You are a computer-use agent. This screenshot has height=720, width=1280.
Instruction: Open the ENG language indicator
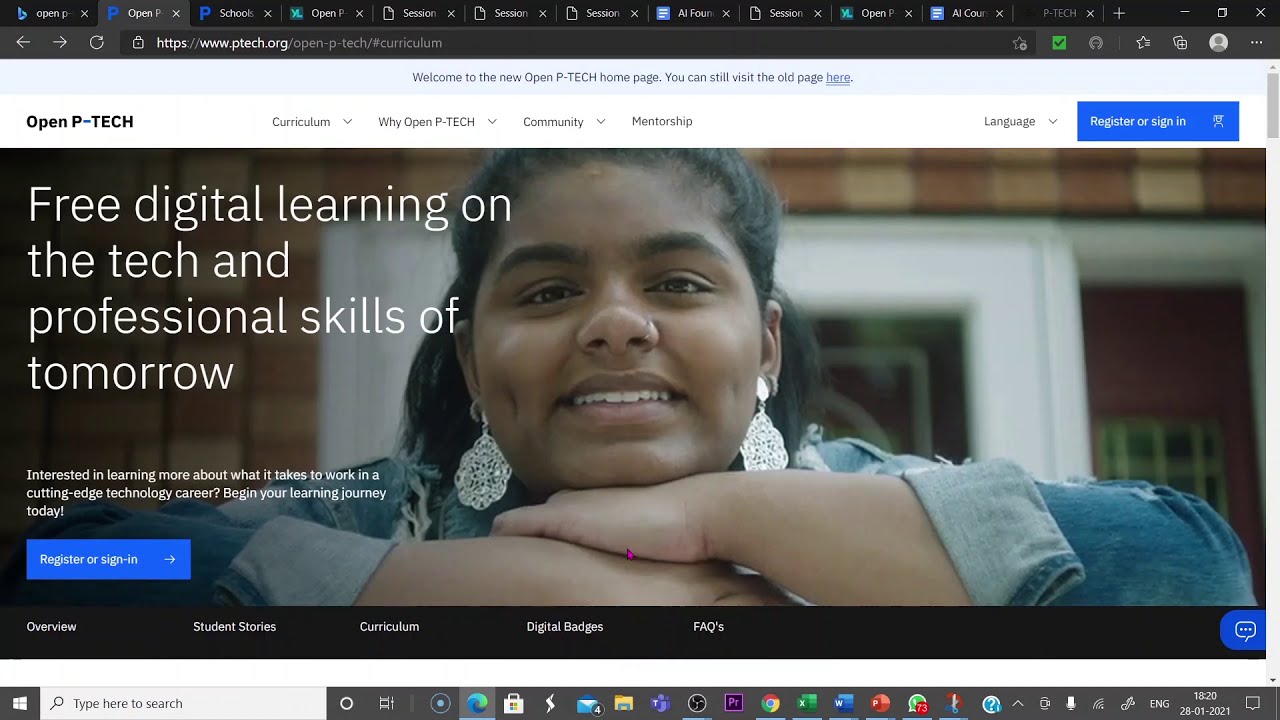click(x=1160, y=703)
